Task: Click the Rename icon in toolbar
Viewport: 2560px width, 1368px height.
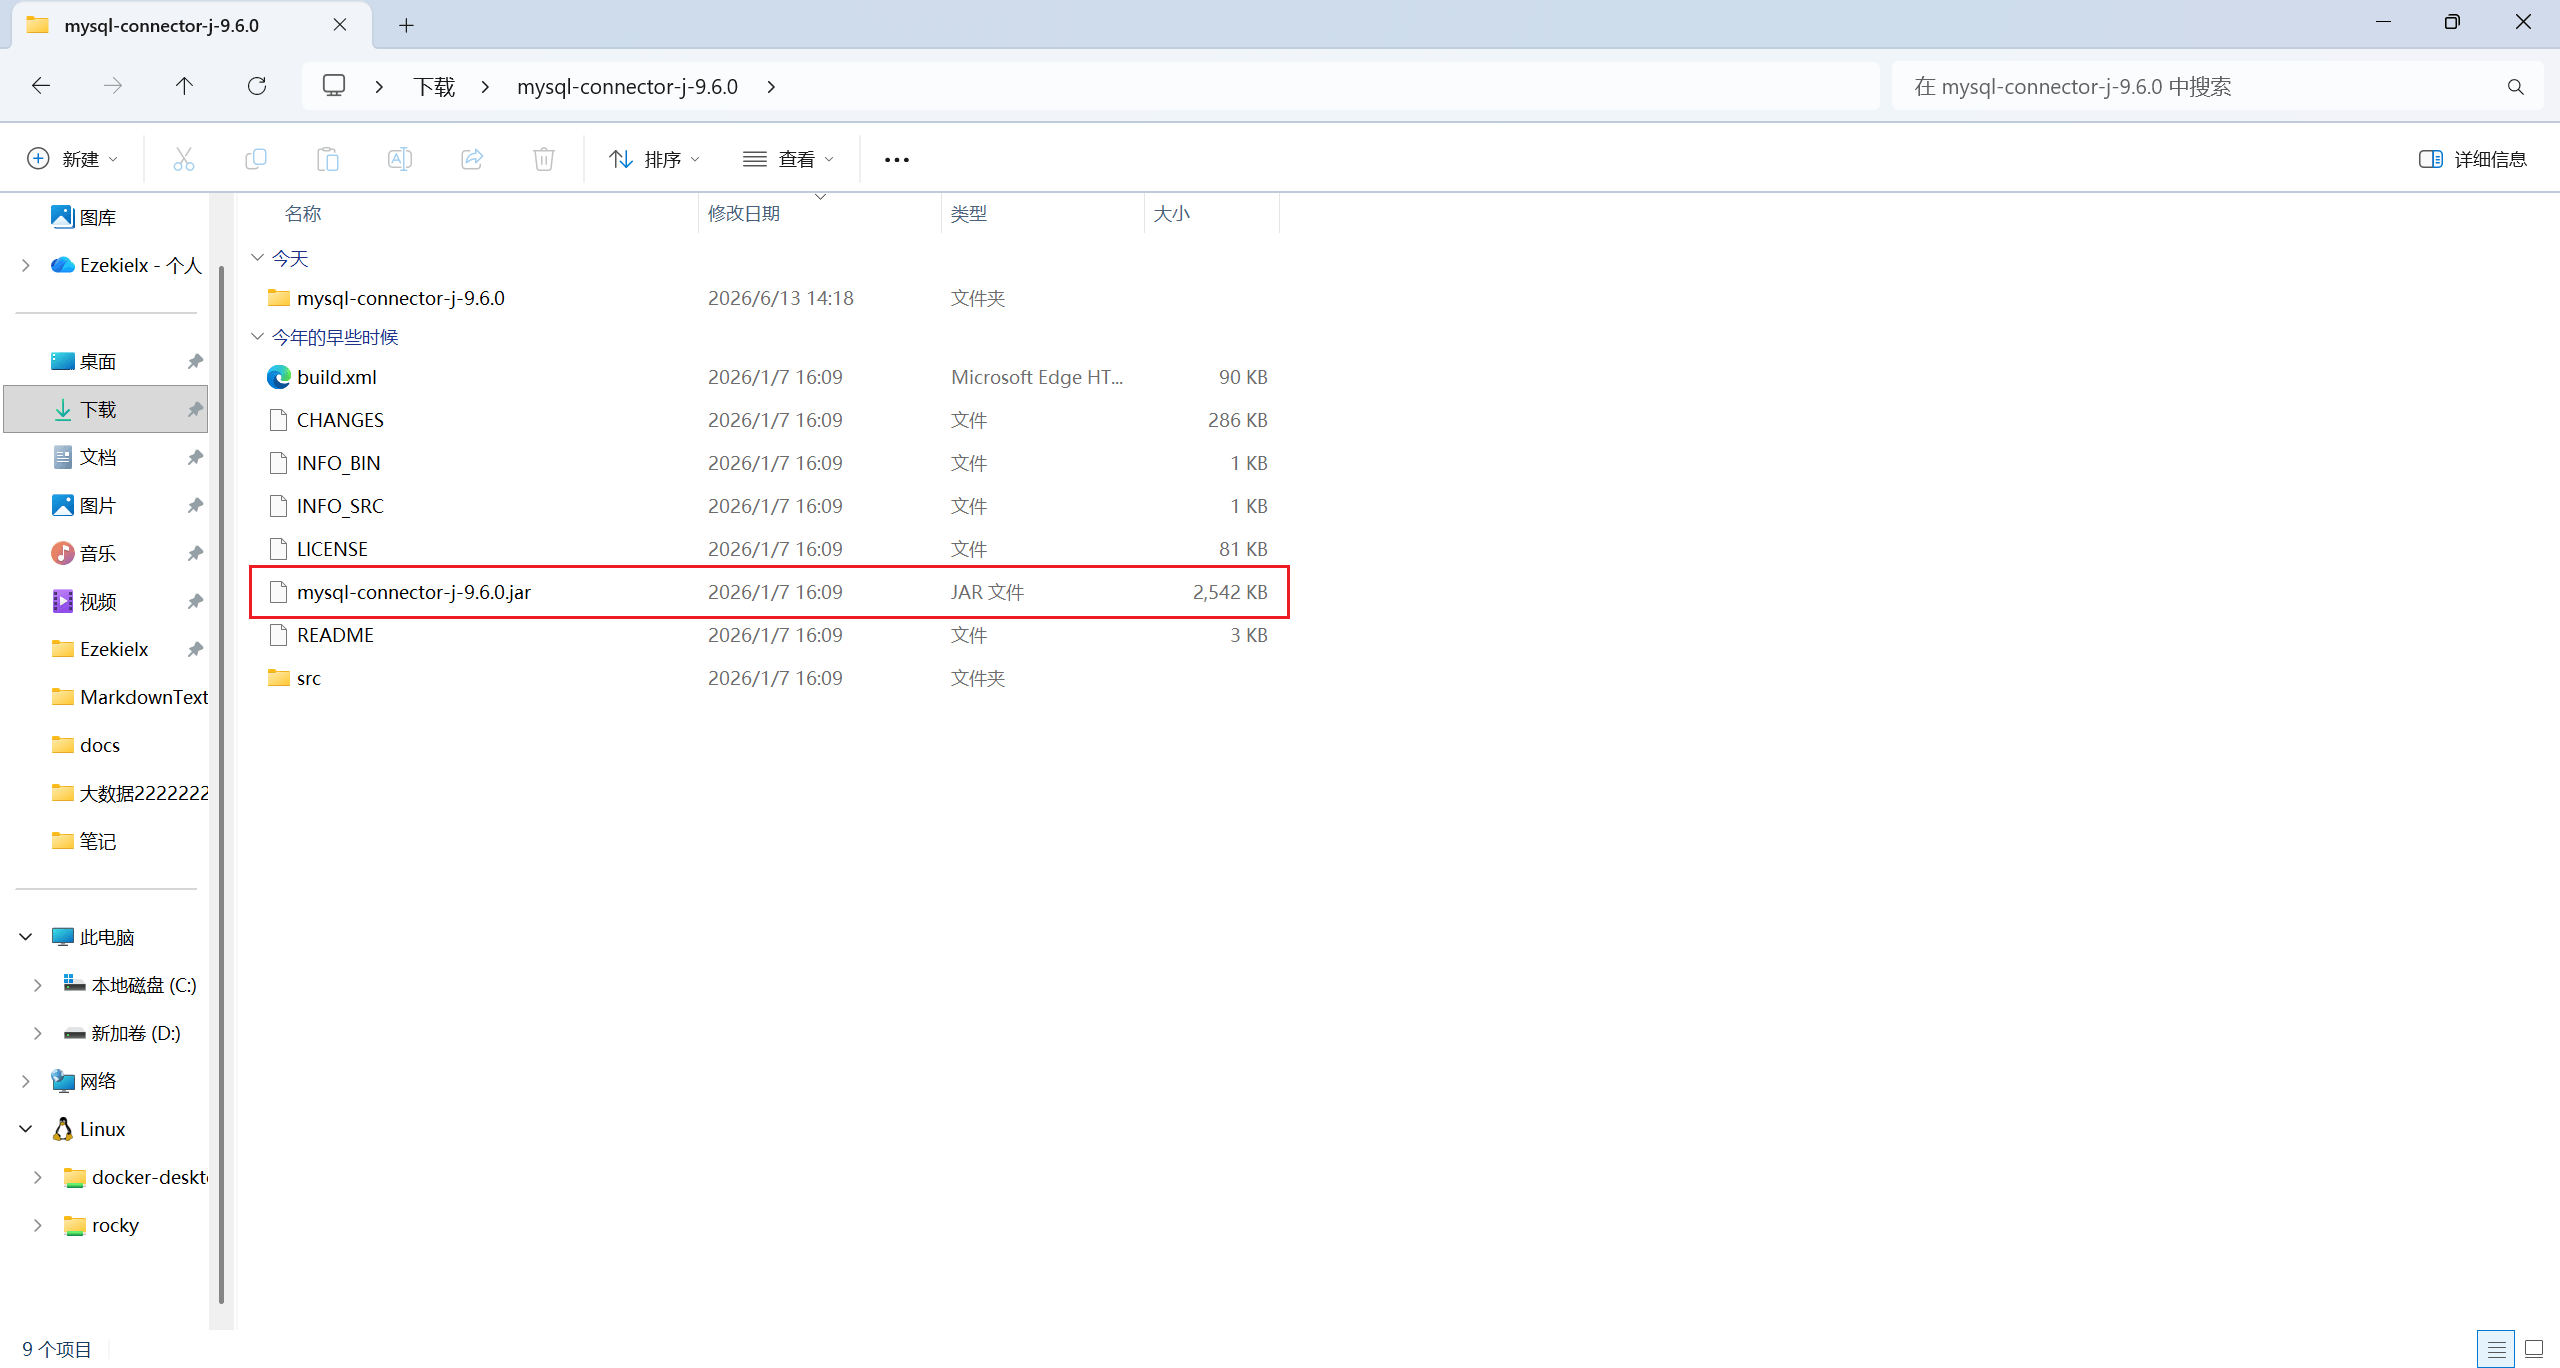Action: (400, 159)
